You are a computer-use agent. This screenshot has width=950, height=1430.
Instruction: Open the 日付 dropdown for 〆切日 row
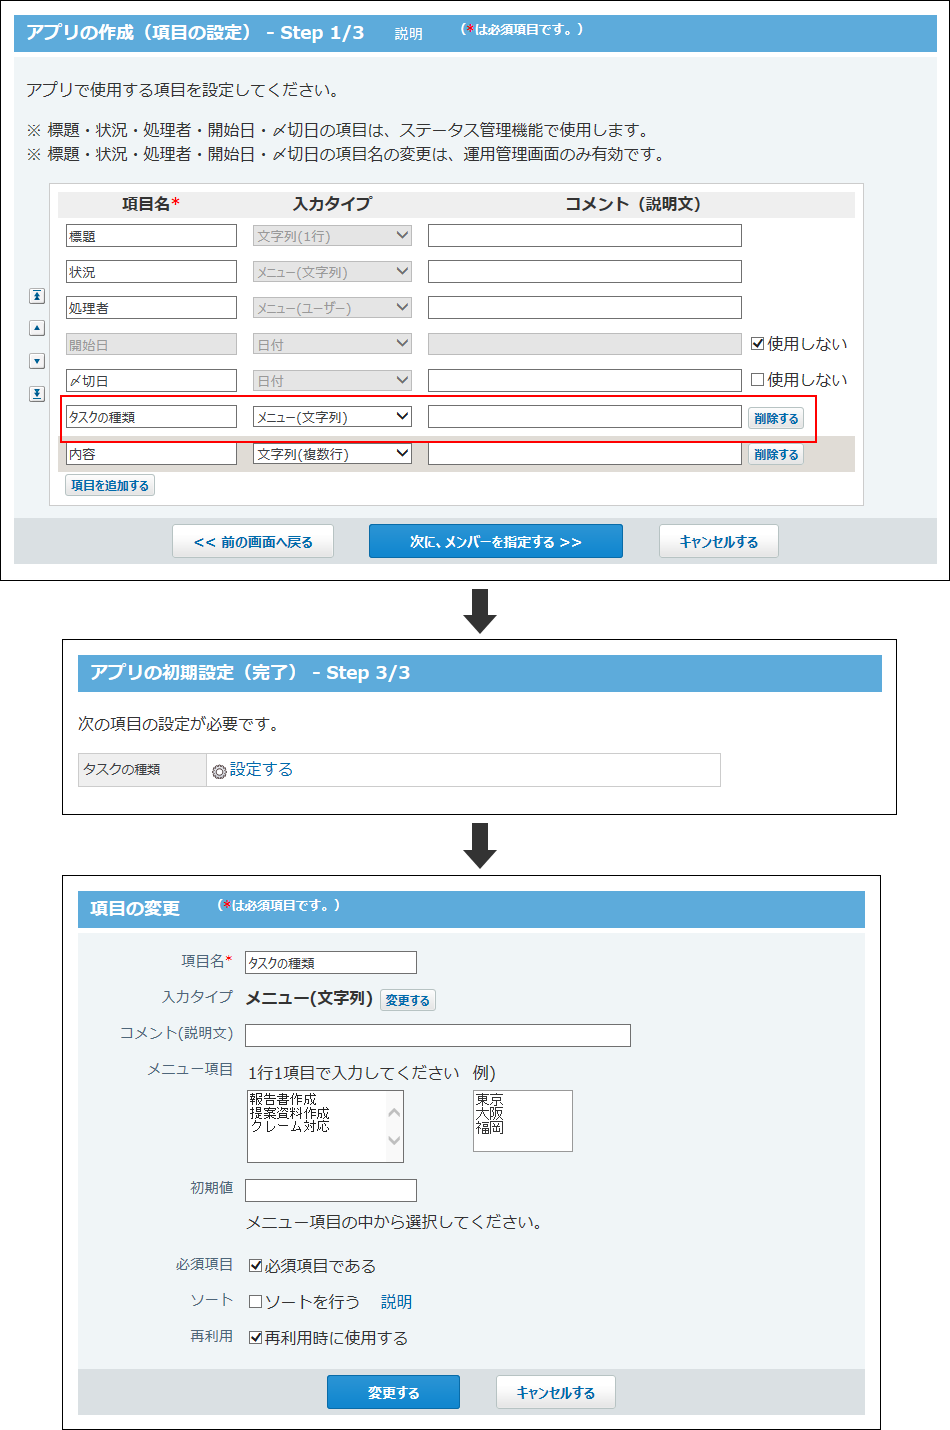(332, 381)
